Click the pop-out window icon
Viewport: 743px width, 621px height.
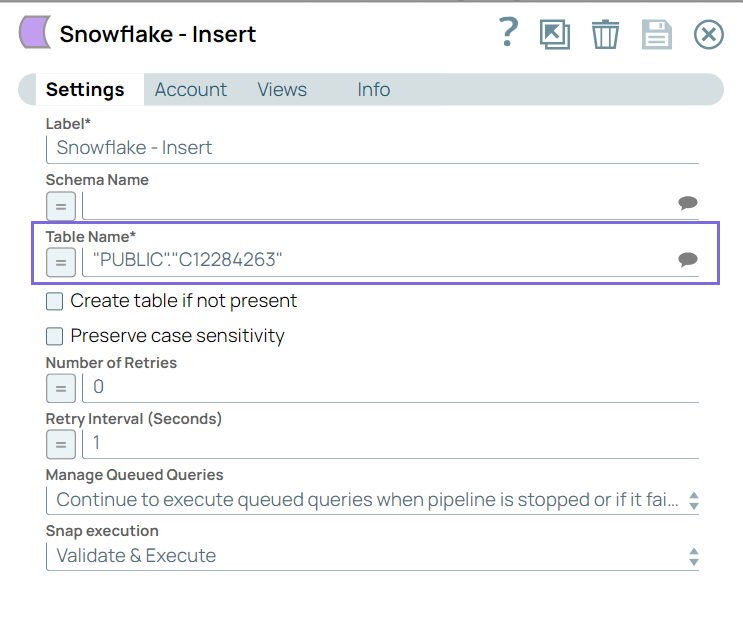(x=555, y=34)
